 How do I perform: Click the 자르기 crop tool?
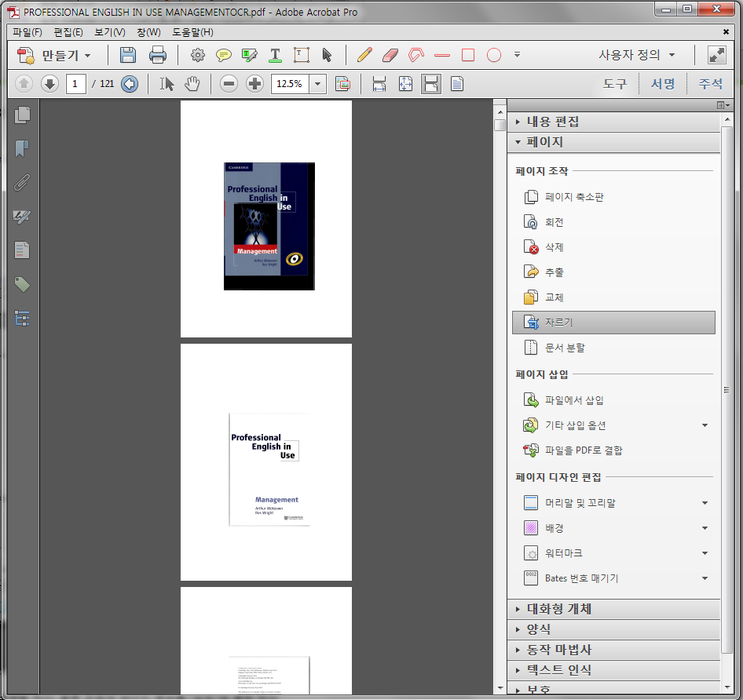click(x=614, y=322)
